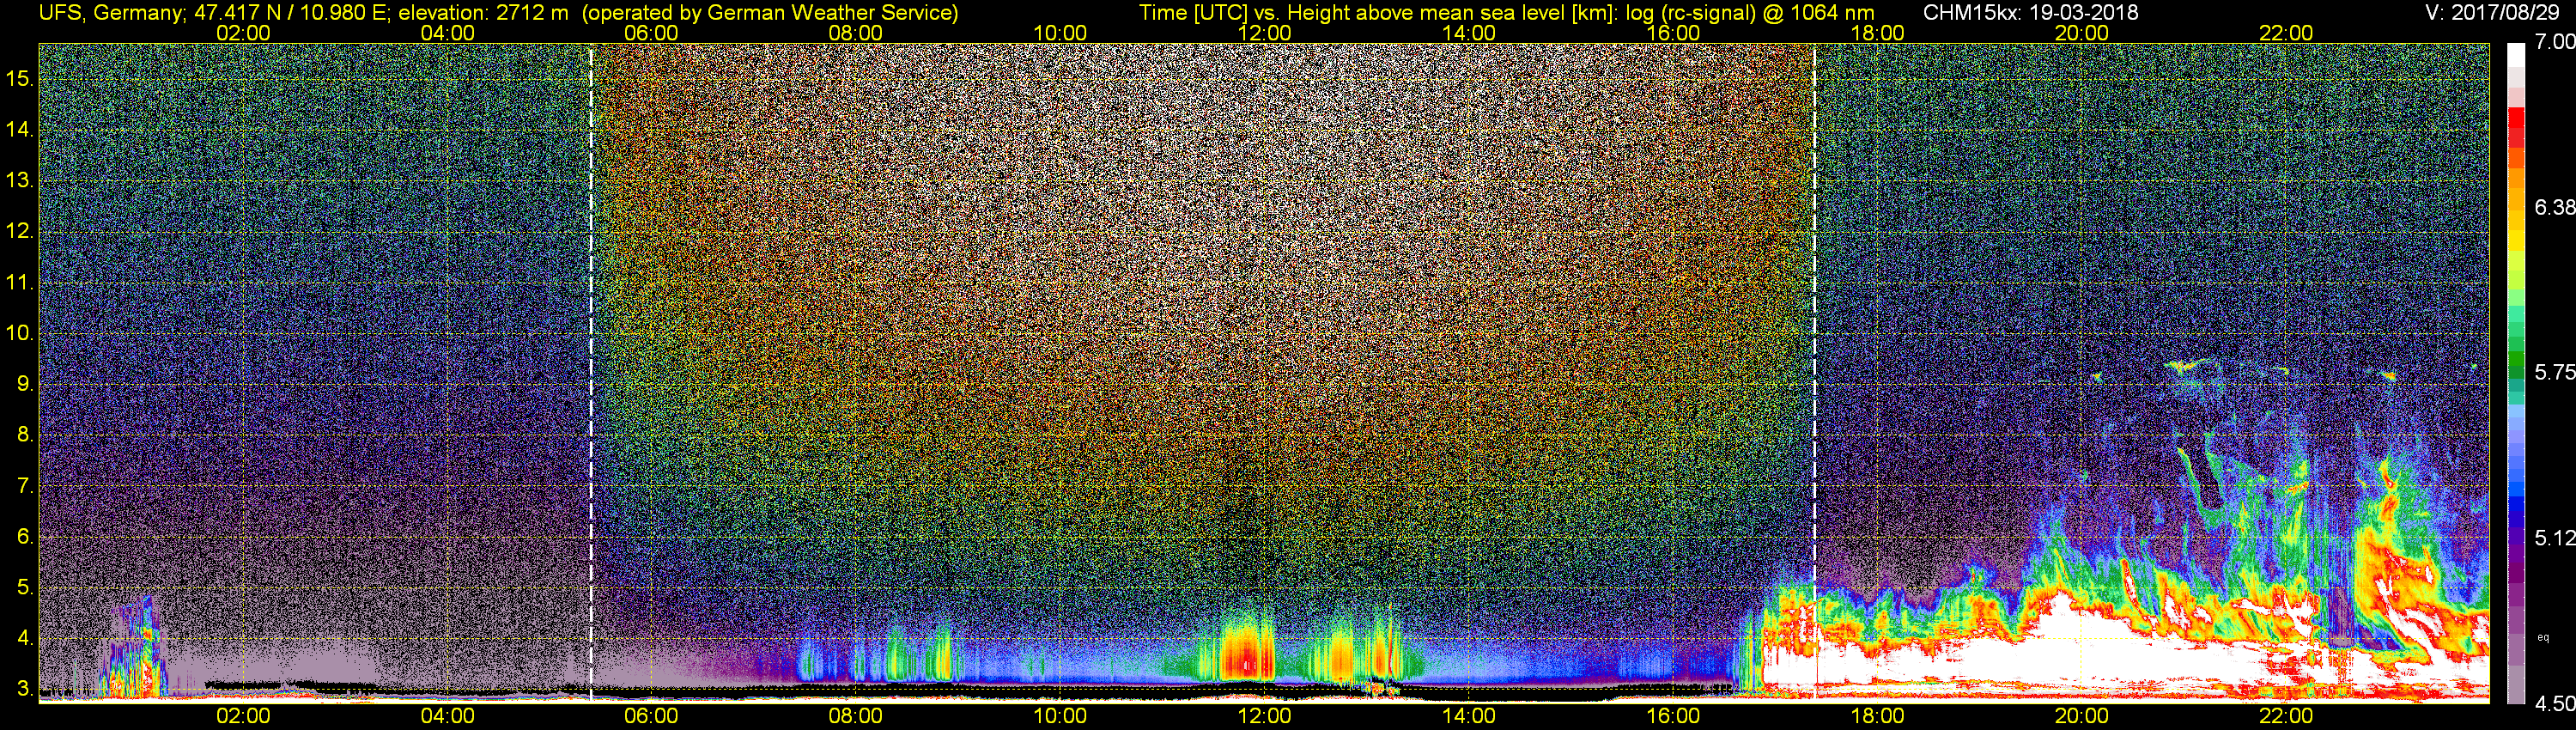Click the top axis '12:00' time label

(x=1264, y=33)
